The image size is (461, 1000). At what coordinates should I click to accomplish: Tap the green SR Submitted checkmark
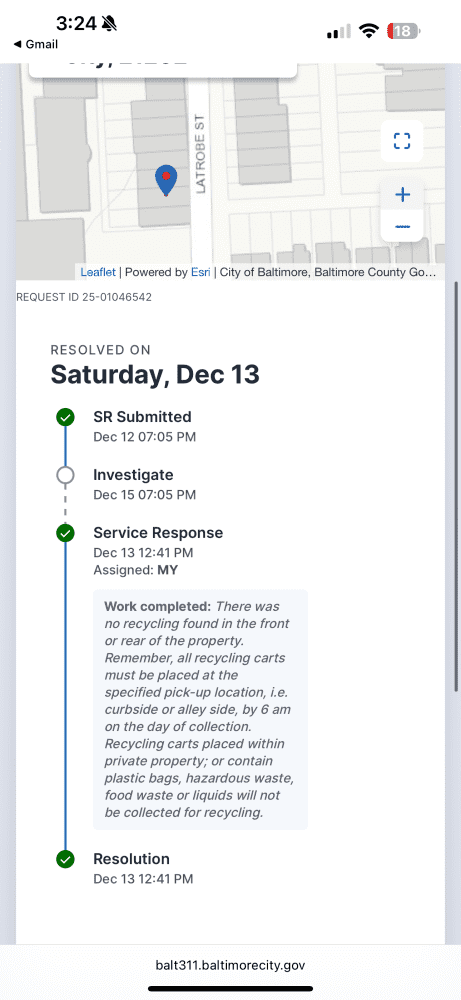[x=65, y=418]
